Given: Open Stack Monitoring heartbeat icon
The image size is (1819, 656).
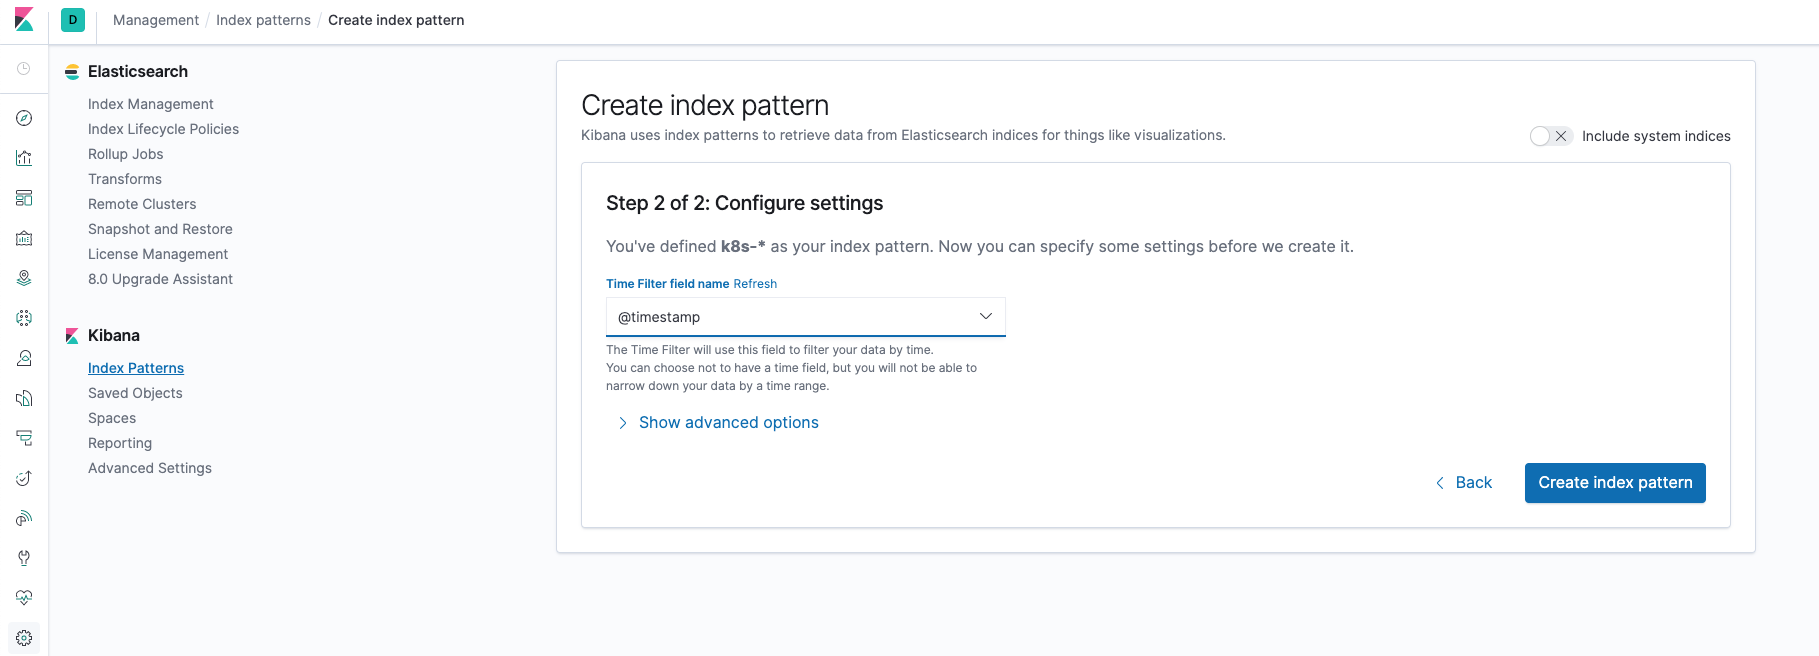Looking at the screenshot, I should click(24, 598).
